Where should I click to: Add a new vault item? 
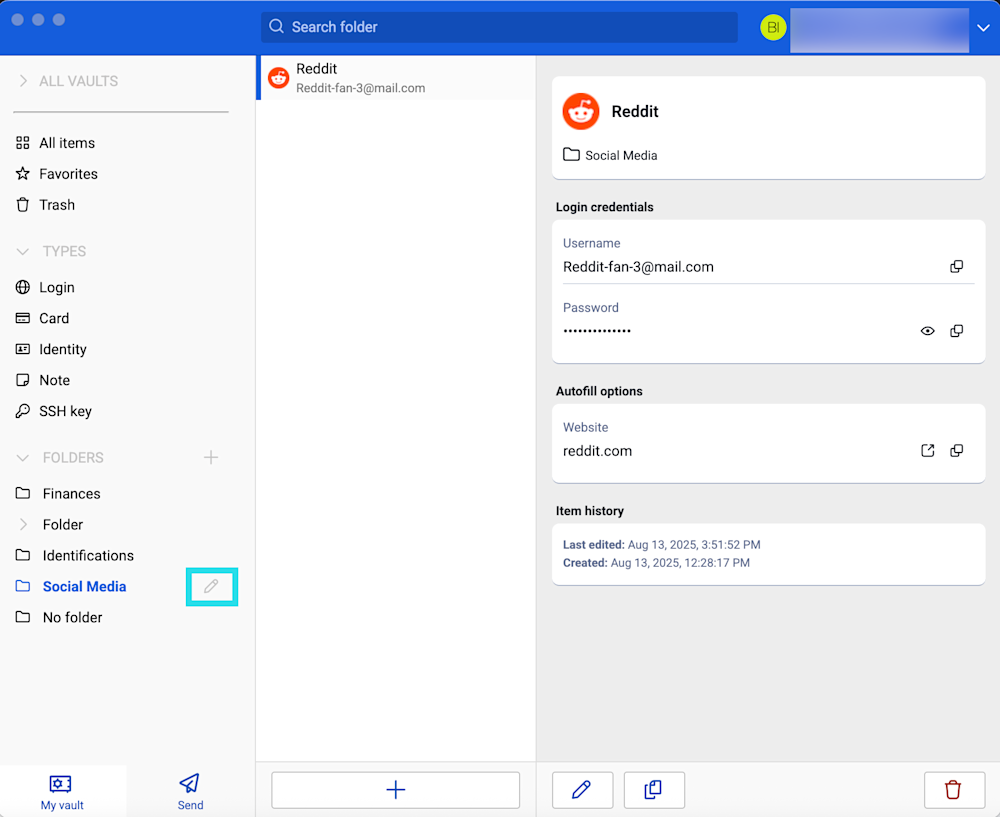click(x=395, y=790)
